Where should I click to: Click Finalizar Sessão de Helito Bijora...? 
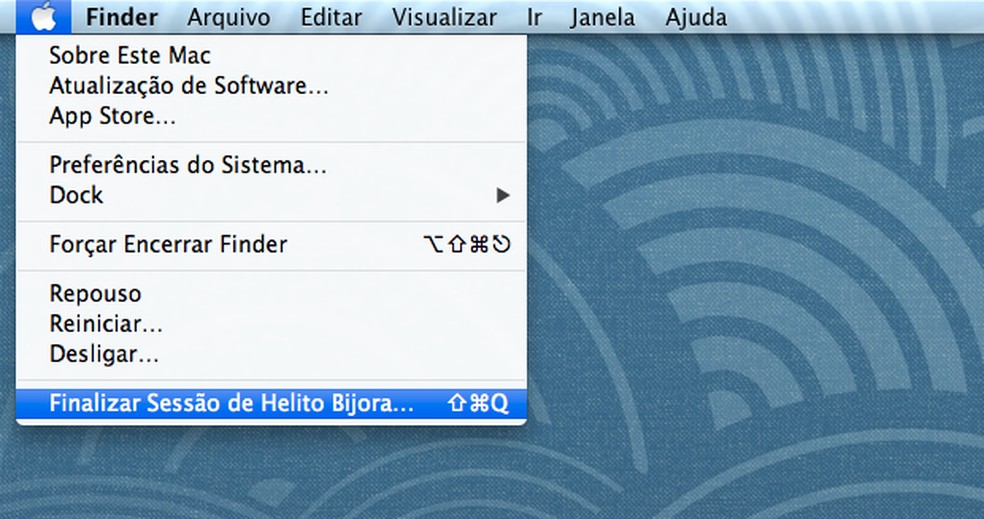[271, 404]
